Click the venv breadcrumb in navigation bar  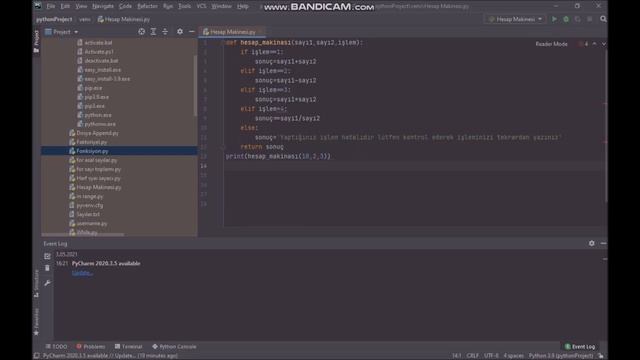(x=85, y=19)
